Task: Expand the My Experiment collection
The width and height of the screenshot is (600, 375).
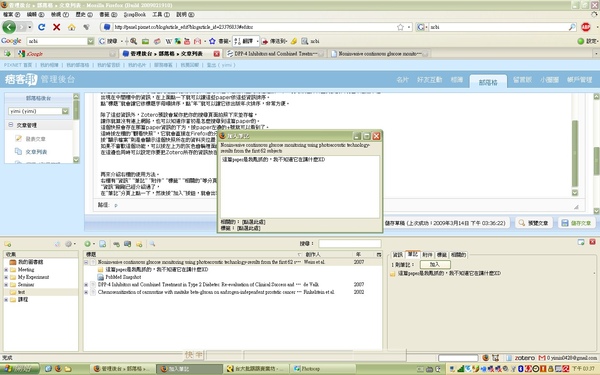Action: (6, 277)
